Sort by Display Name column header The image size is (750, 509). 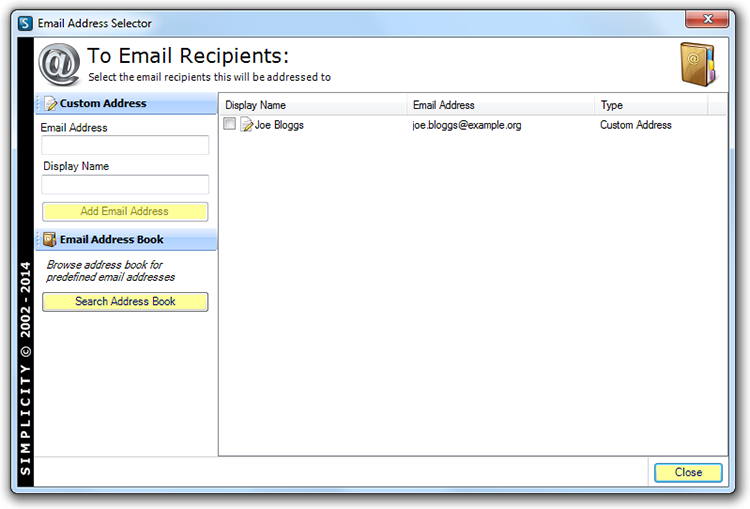[x=312, y=105]
